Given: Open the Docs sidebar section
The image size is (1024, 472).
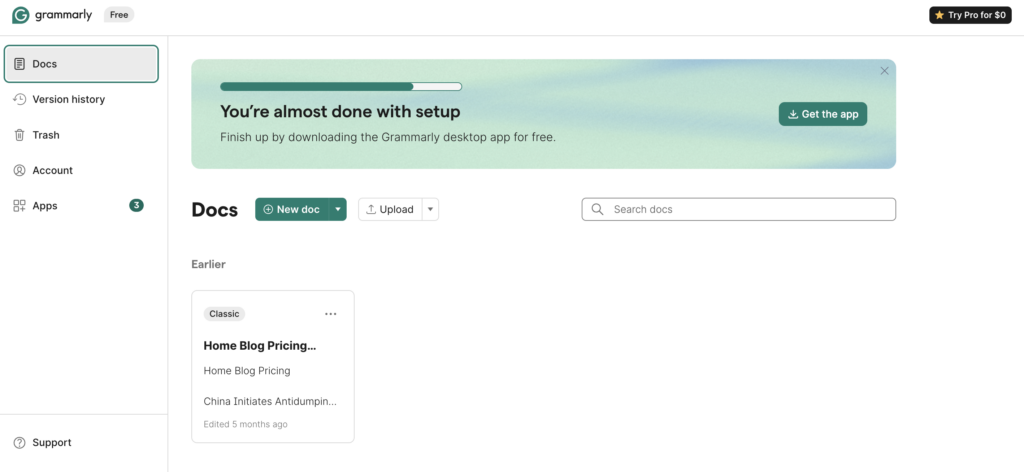Looking at the screenshot, I should click(x=81, y=64).
